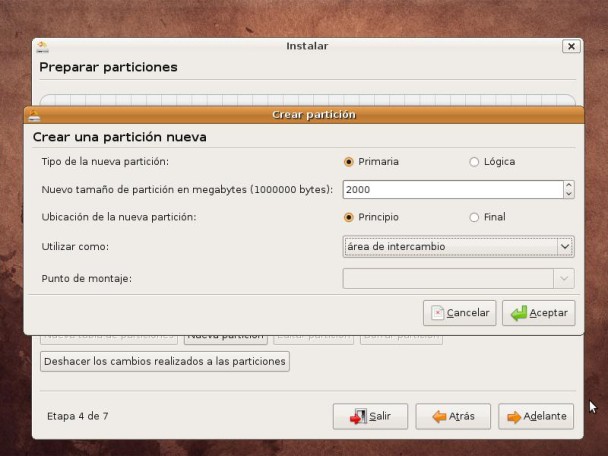Click the orange right arrow icon on Adelante
The image size is (608, 456).
coord(514,417)
